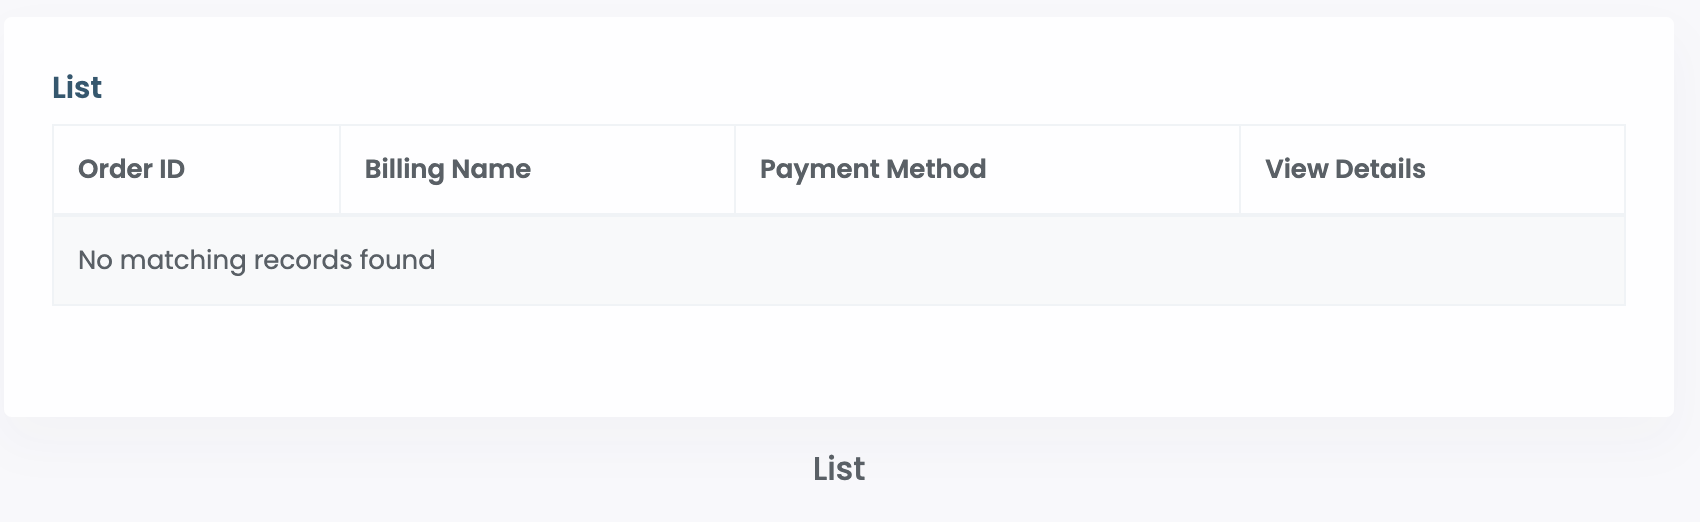This screenshot has height=522, width=1700.
Task: Sort by the Billing Name column
Action: [447, 169]
